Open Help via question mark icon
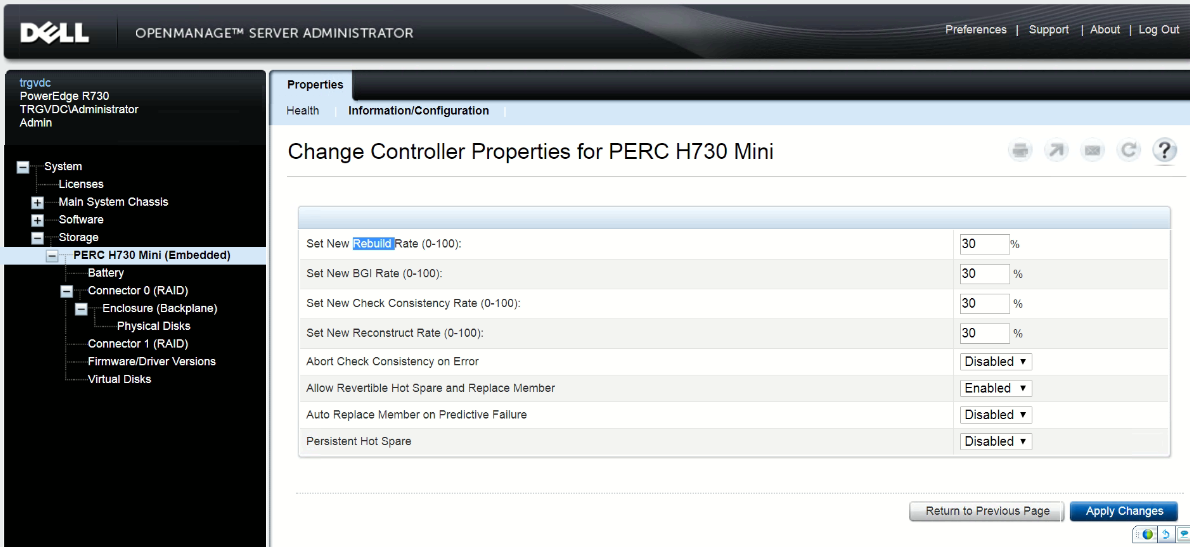 [1164, 151]
